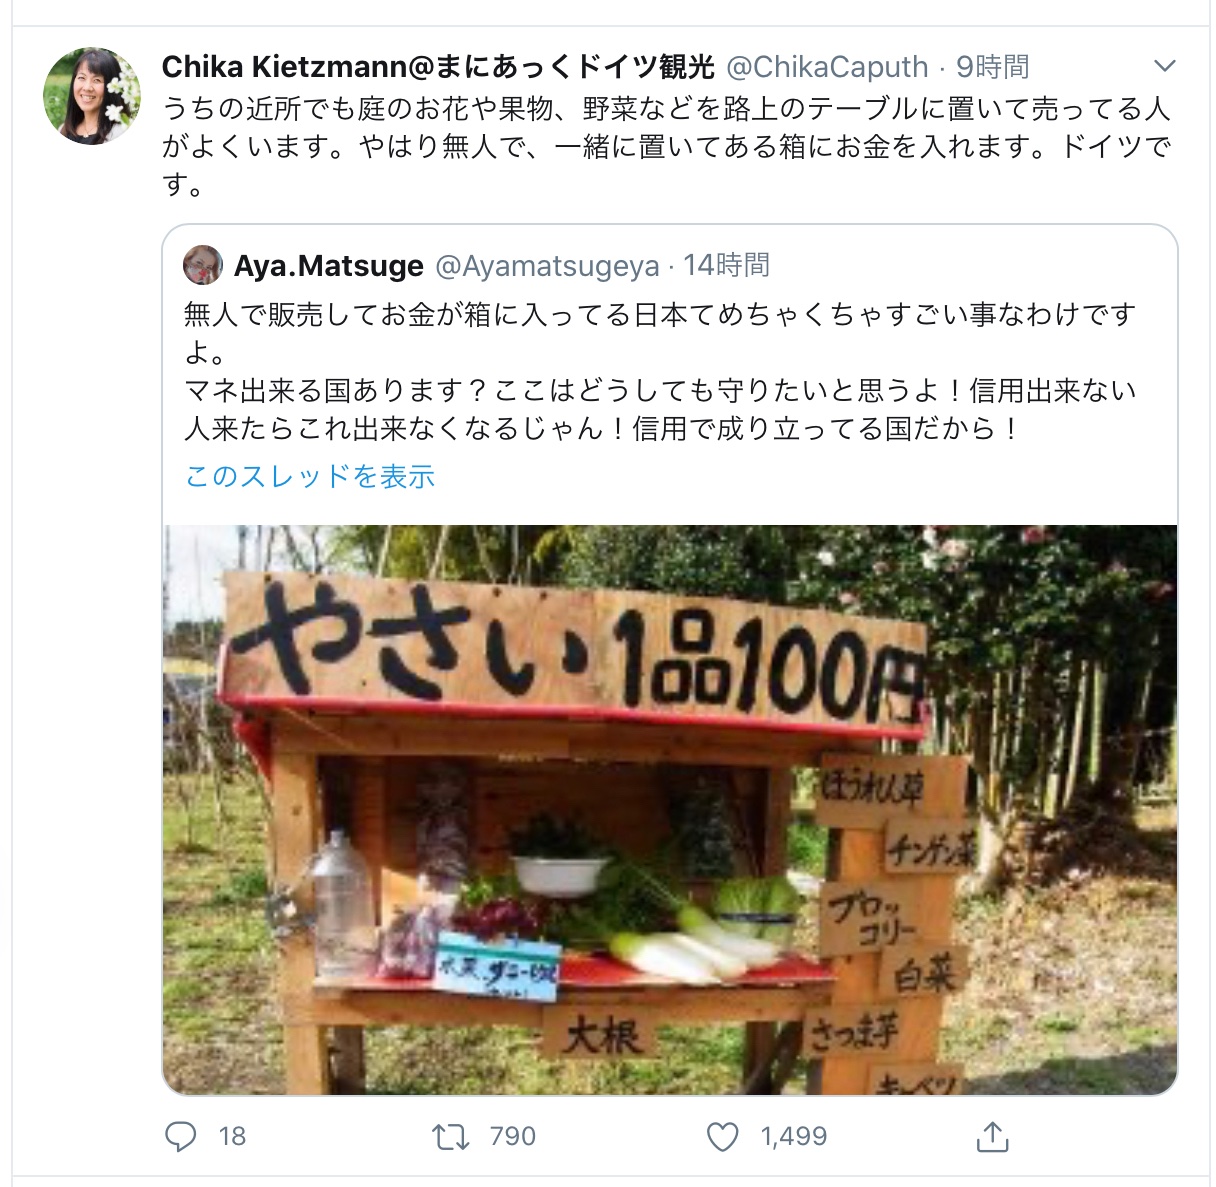The width and height of the screenshot is (1216, 1187).
Task: Click the 14時間 timestamp on quoted tweet
Action: coord(727,265)
